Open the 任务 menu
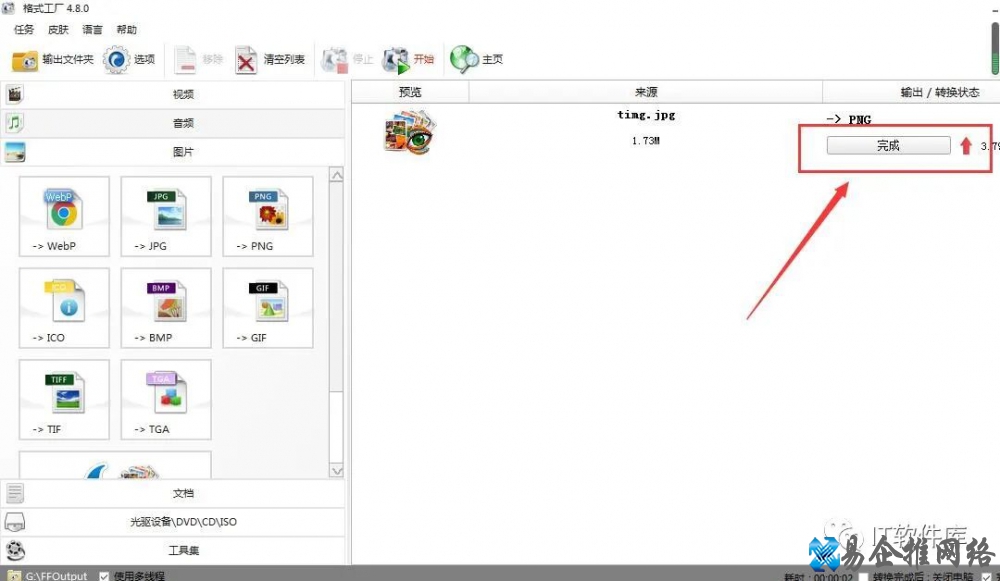 [x=24, y=30]
